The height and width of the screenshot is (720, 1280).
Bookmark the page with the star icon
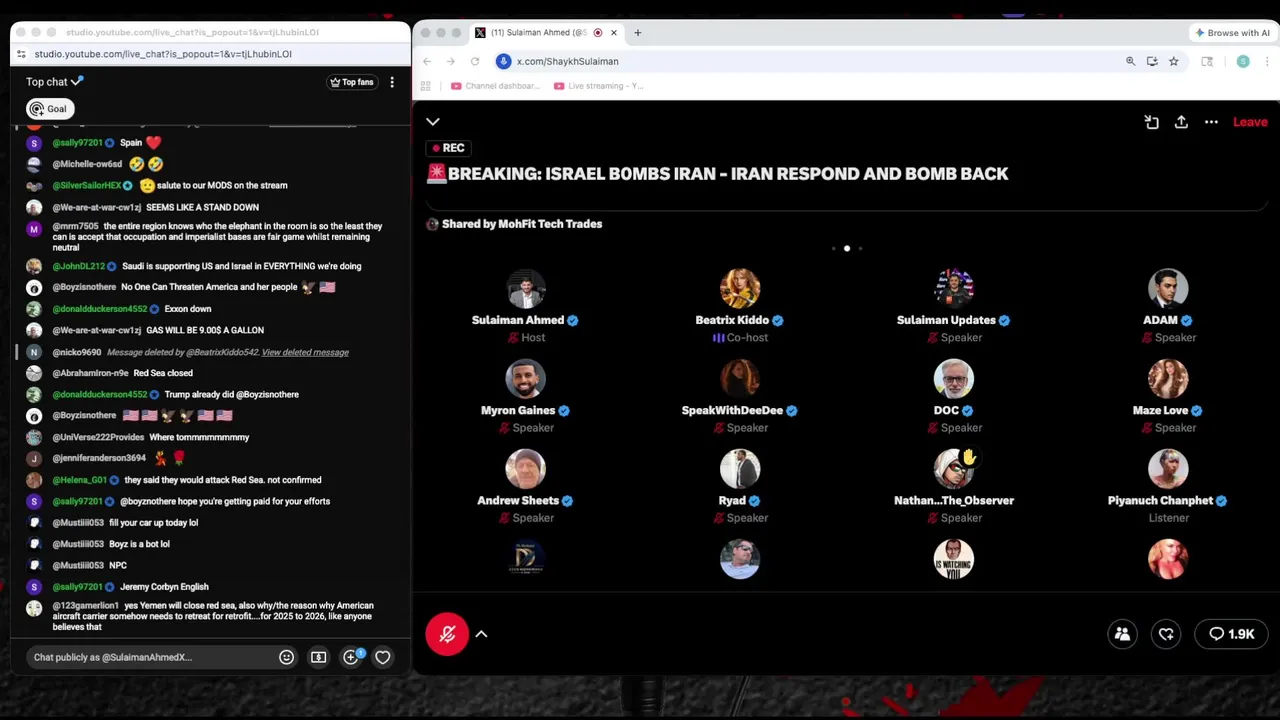(x=1174, y=61)
